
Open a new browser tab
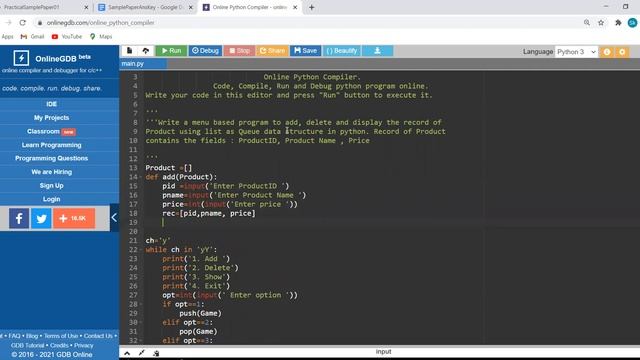tap(312, 7)
